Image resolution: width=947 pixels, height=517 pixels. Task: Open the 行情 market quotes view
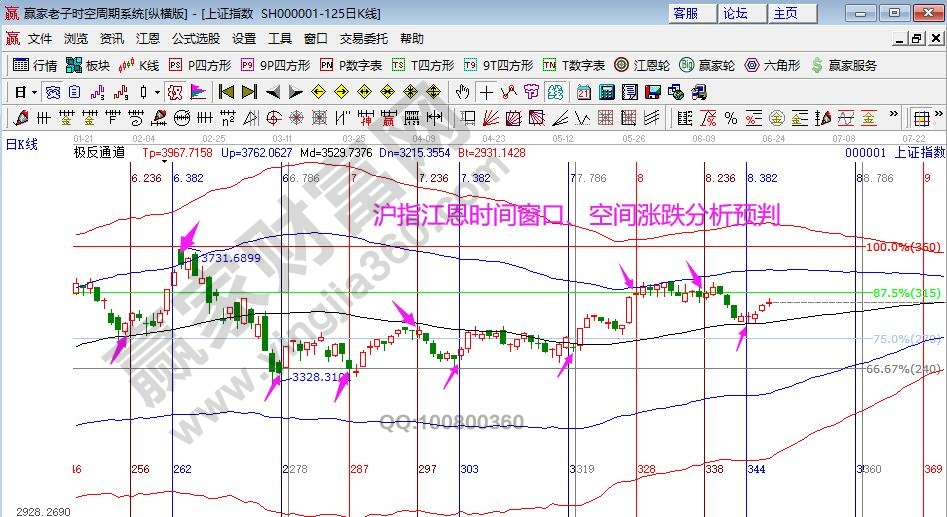point(34,65)
